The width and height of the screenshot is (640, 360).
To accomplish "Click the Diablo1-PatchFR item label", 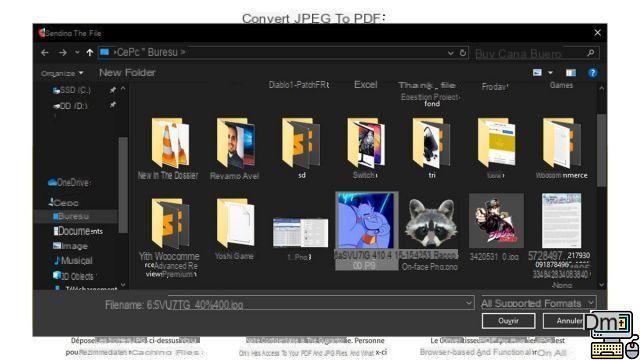I will point(299,84).
